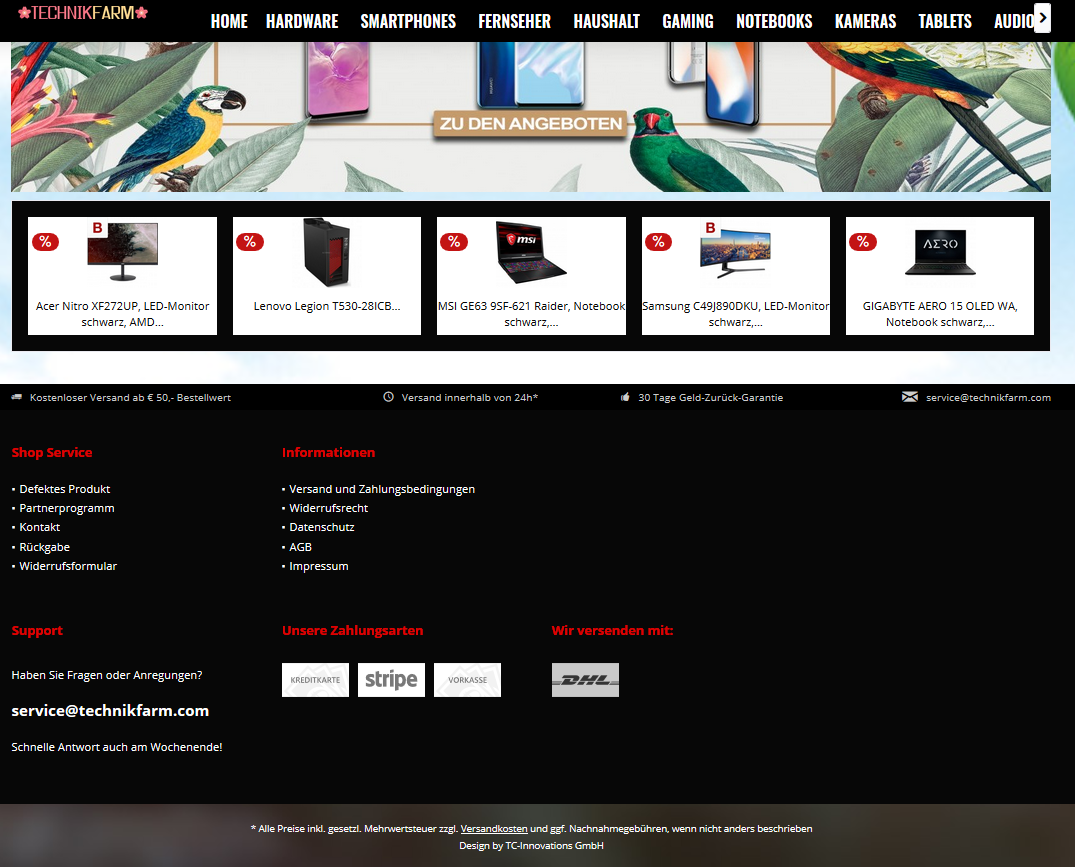Viewport: 1075px width, 867px height.
Task: Click the GIGABYTE AERO 15 OLED title
Action: [940, 314]
